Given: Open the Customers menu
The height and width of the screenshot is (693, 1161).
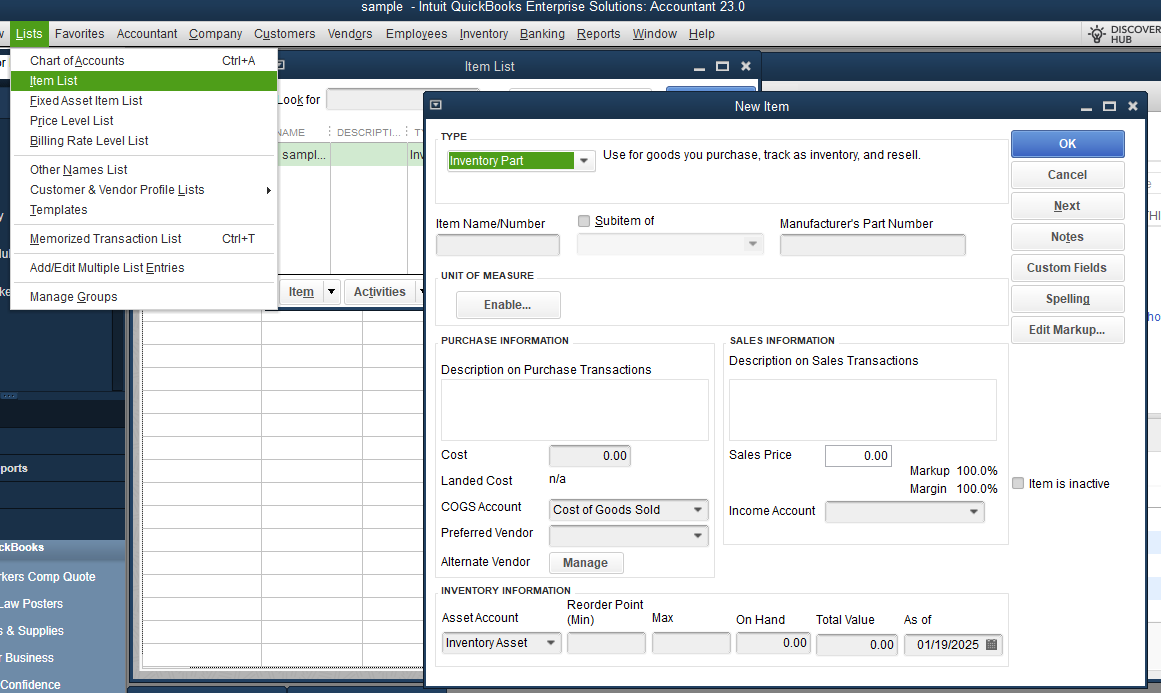Looking at the screenshot, I should (x=284, y=34).
